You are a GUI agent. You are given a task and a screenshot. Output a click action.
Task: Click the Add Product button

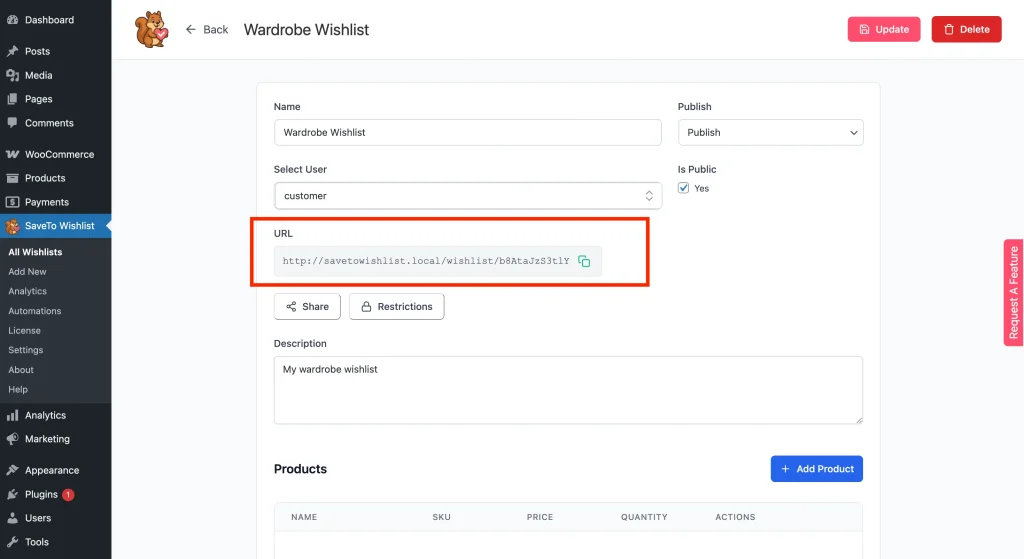pos(816,469)
